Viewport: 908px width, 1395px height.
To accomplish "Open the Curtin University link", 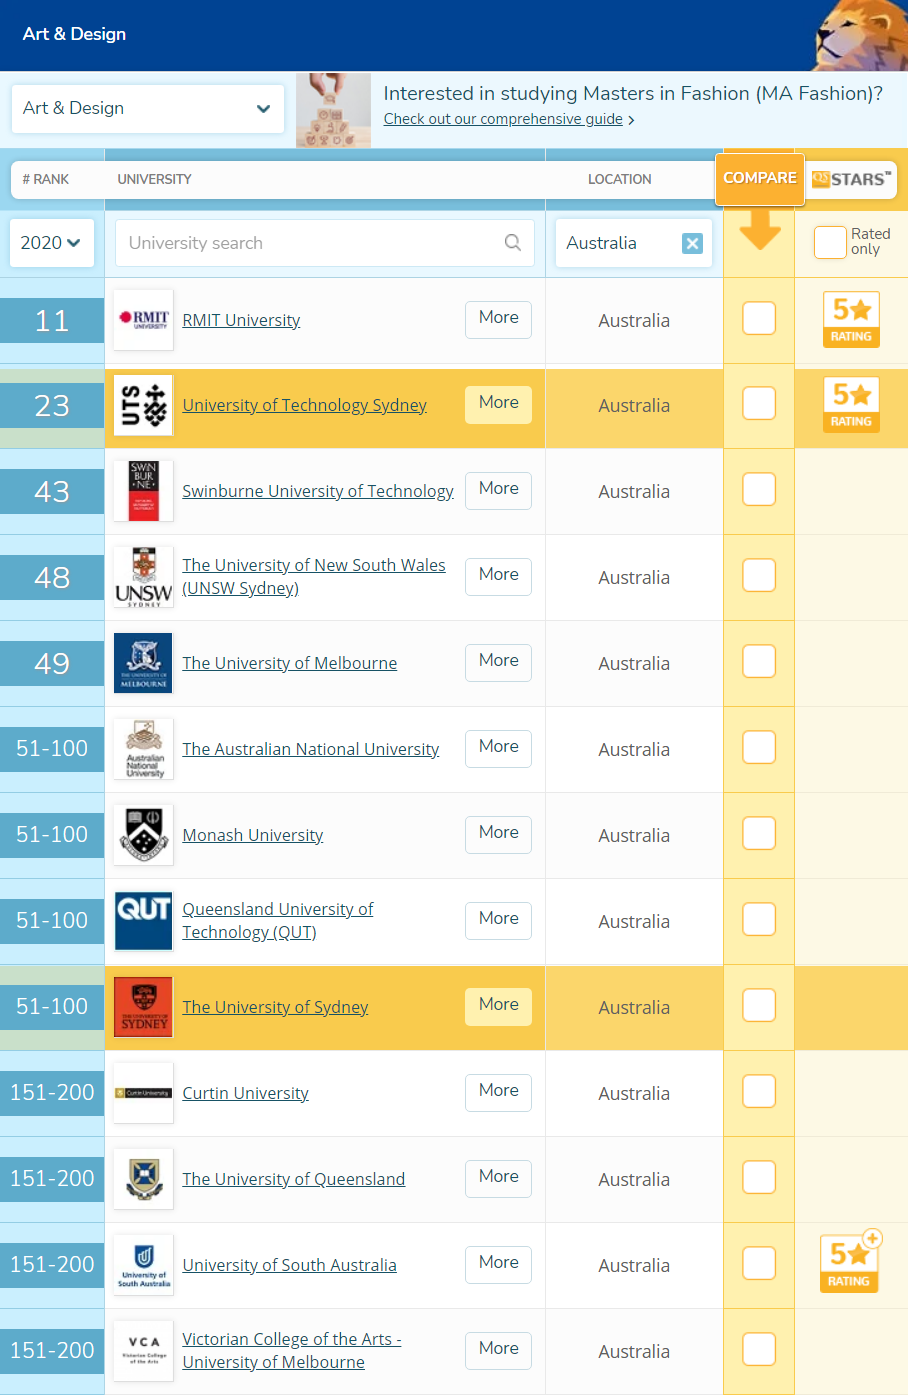I will pos(245,1093).
